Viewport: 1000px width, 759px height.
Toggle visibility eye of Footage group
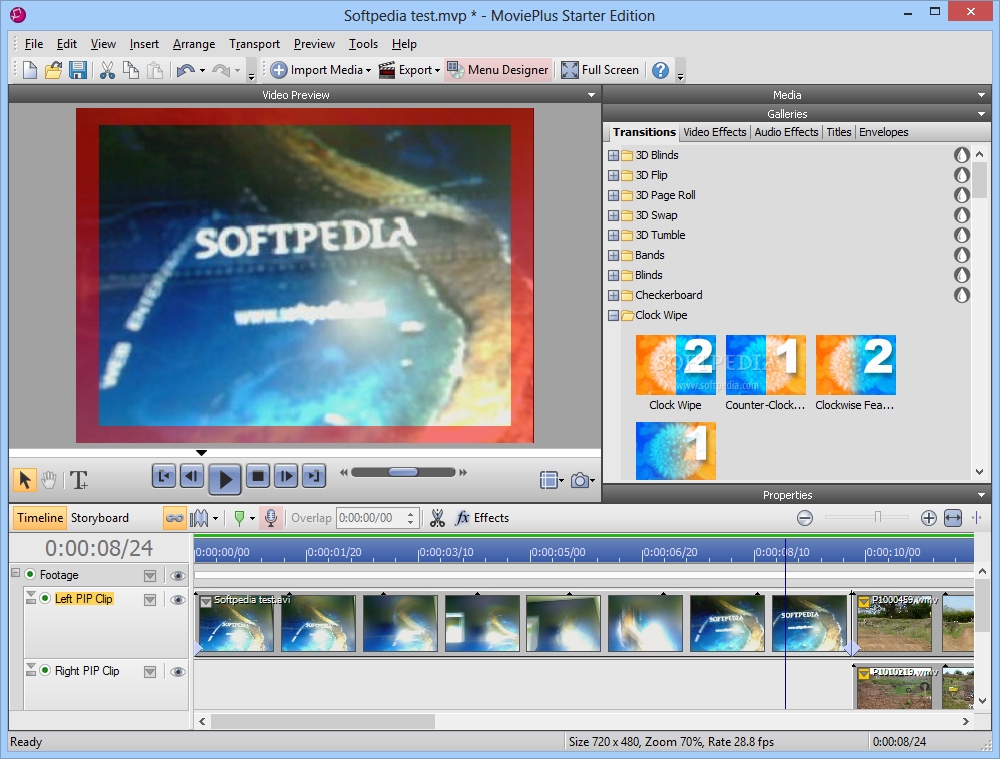pos(178,576)
